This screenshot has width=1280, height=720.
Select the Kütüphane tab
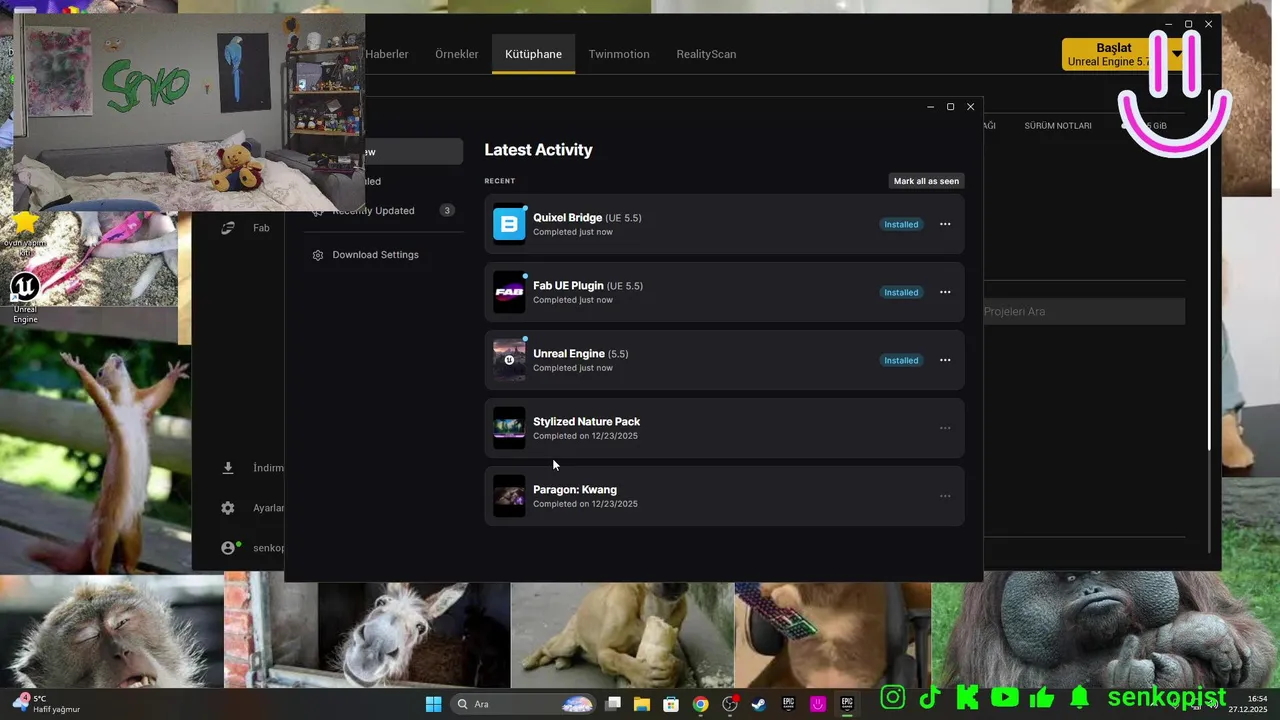coord(533,54)
